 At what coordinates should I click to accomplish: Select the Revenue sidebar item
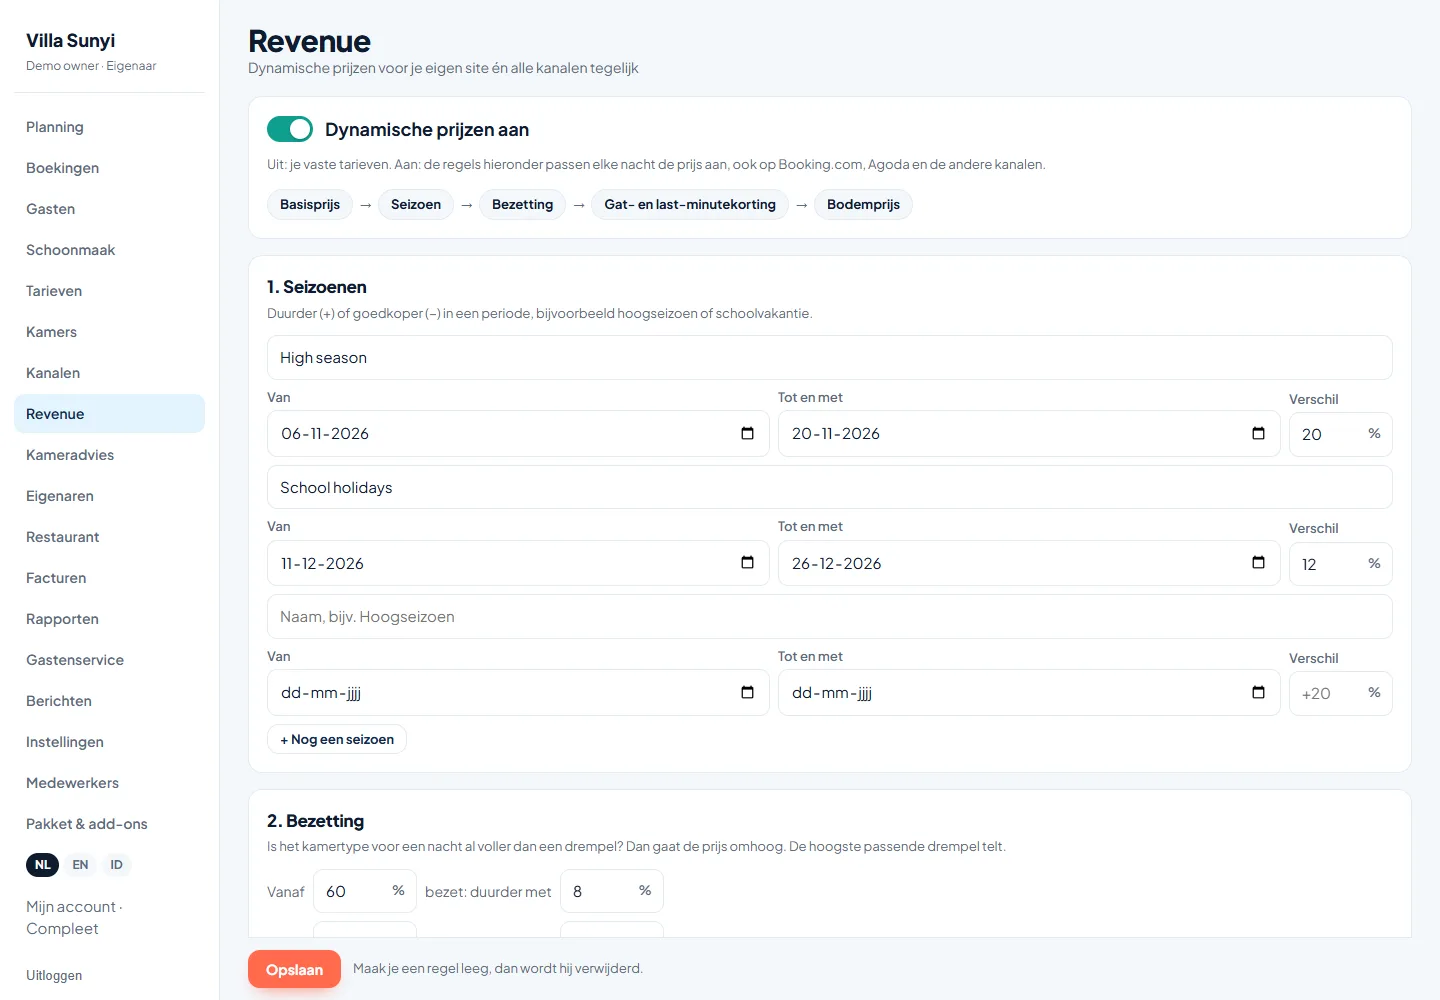coord(109,414)
